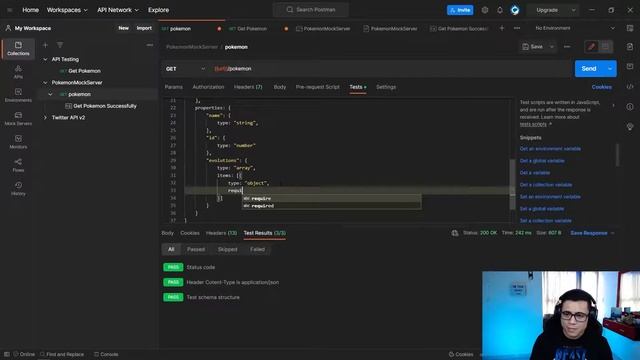Open the GET method dropdown
This screenshot has width=640, height=360.
click(x=185, y=69)
